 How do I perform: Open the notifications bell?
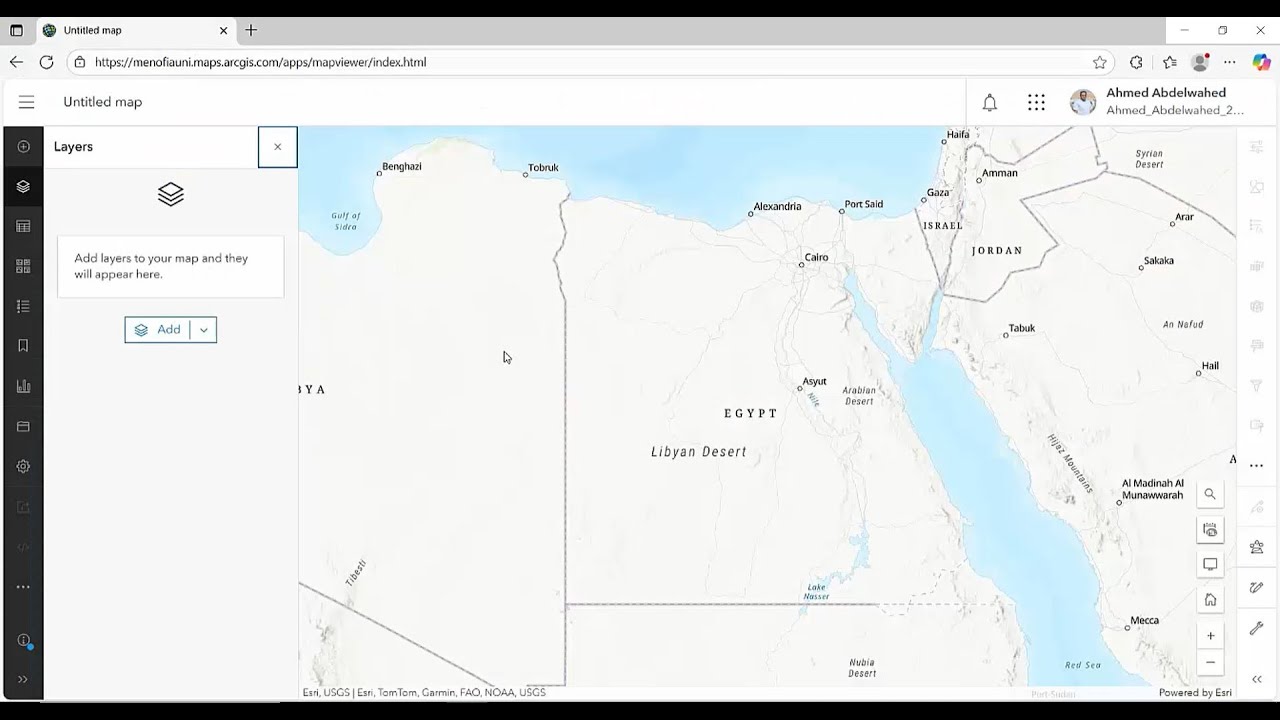(989, 102)
